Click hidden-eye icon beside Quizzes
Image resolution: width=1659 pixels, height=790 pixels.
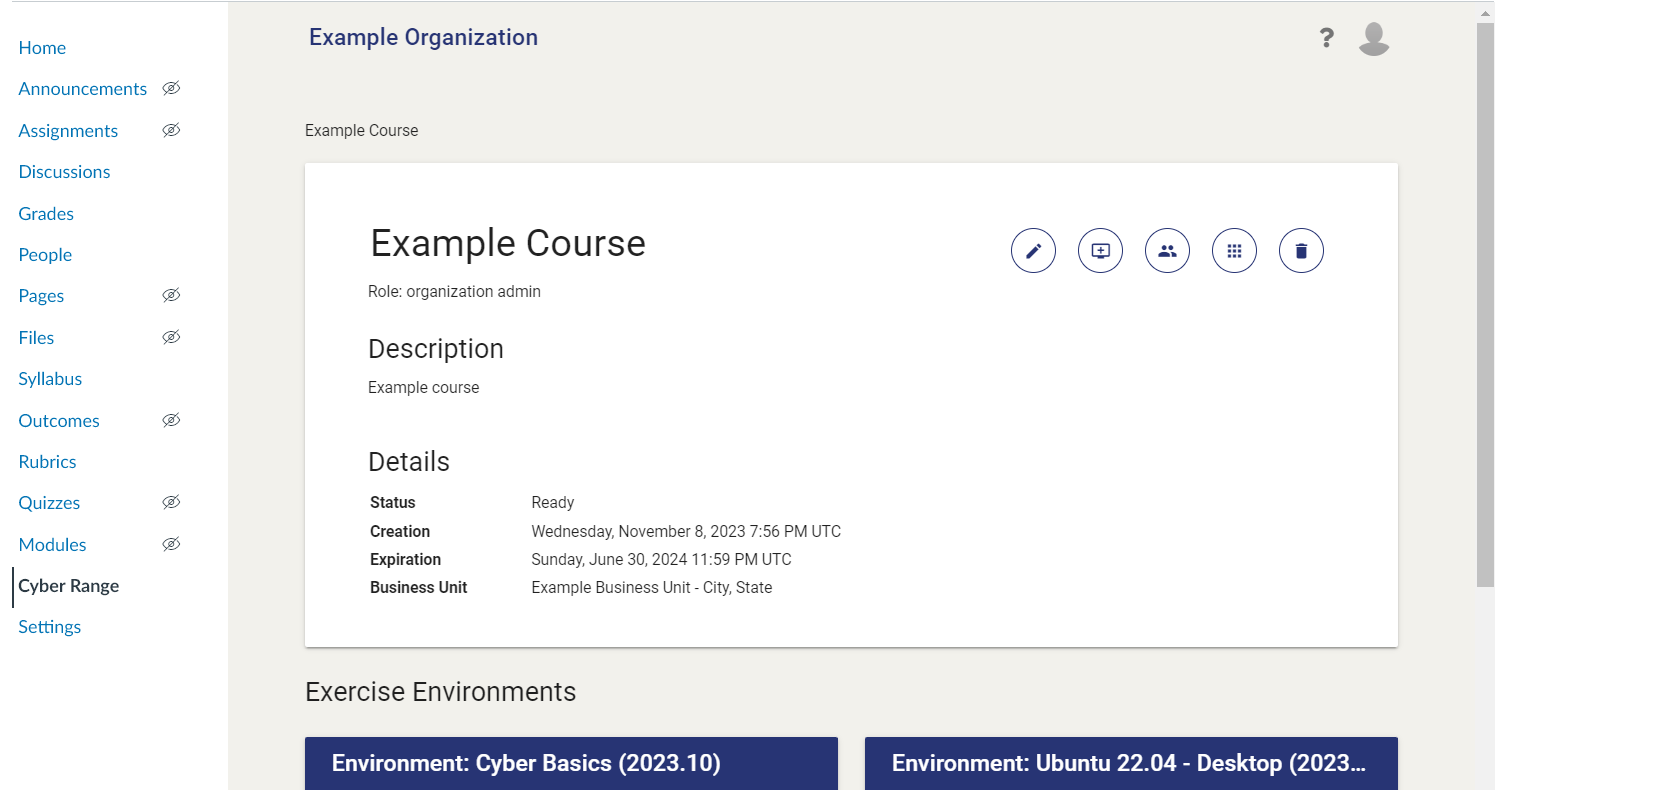[171, 503]
